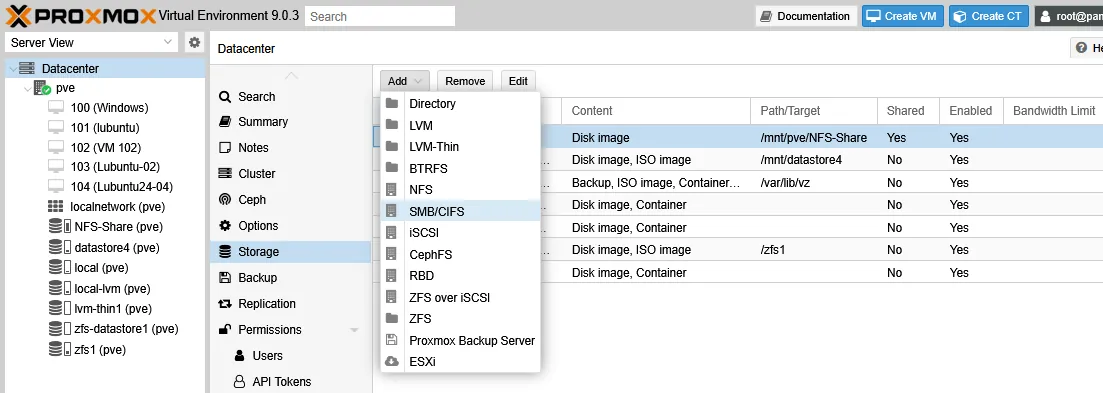The image size is (1103, 393).
Task: Click the Edit storage button
Action: click(518, 81)
